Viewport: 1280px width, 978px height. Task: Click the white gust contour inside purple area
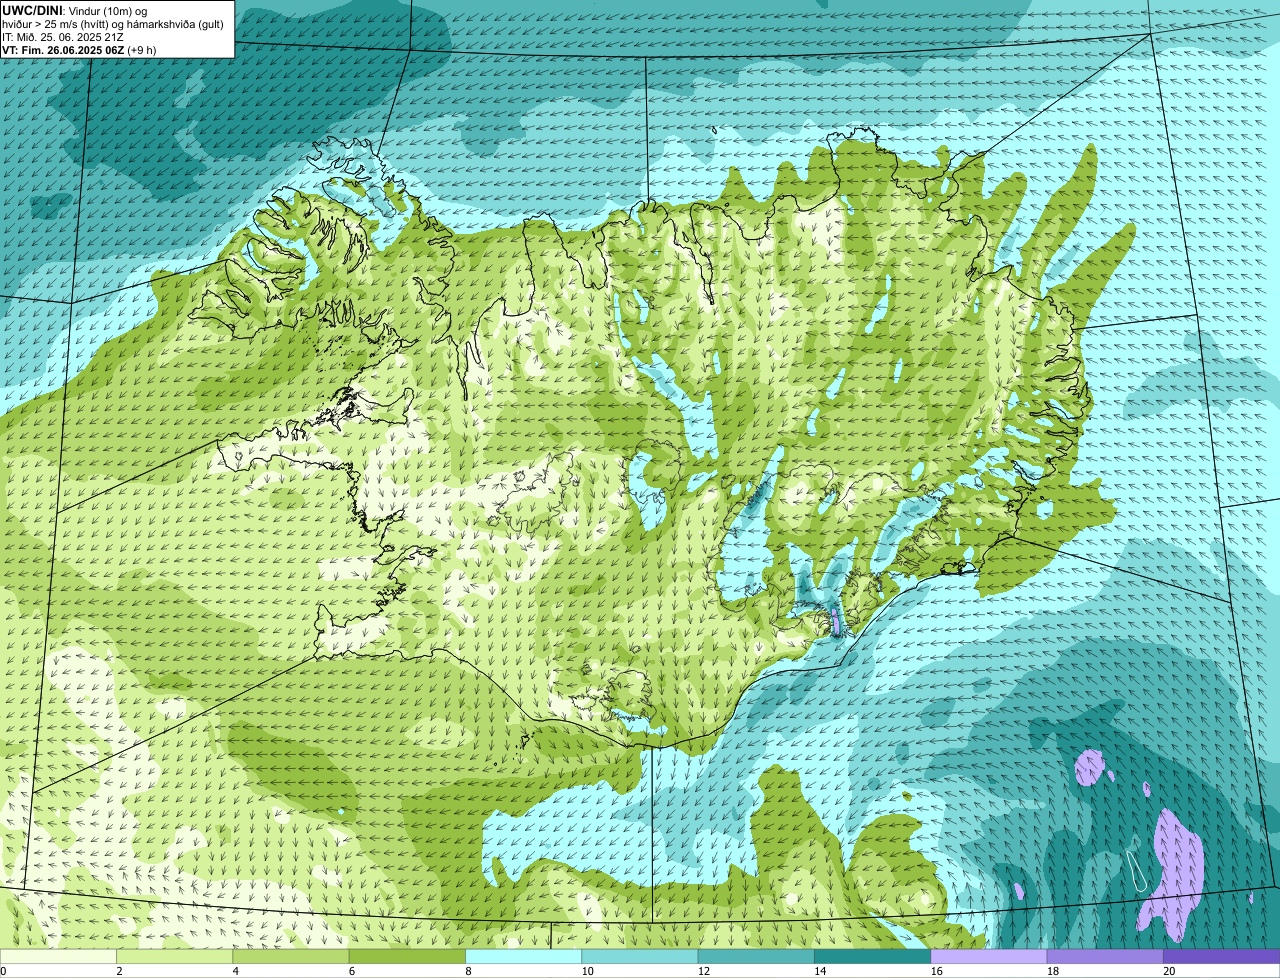(1139, 871)
